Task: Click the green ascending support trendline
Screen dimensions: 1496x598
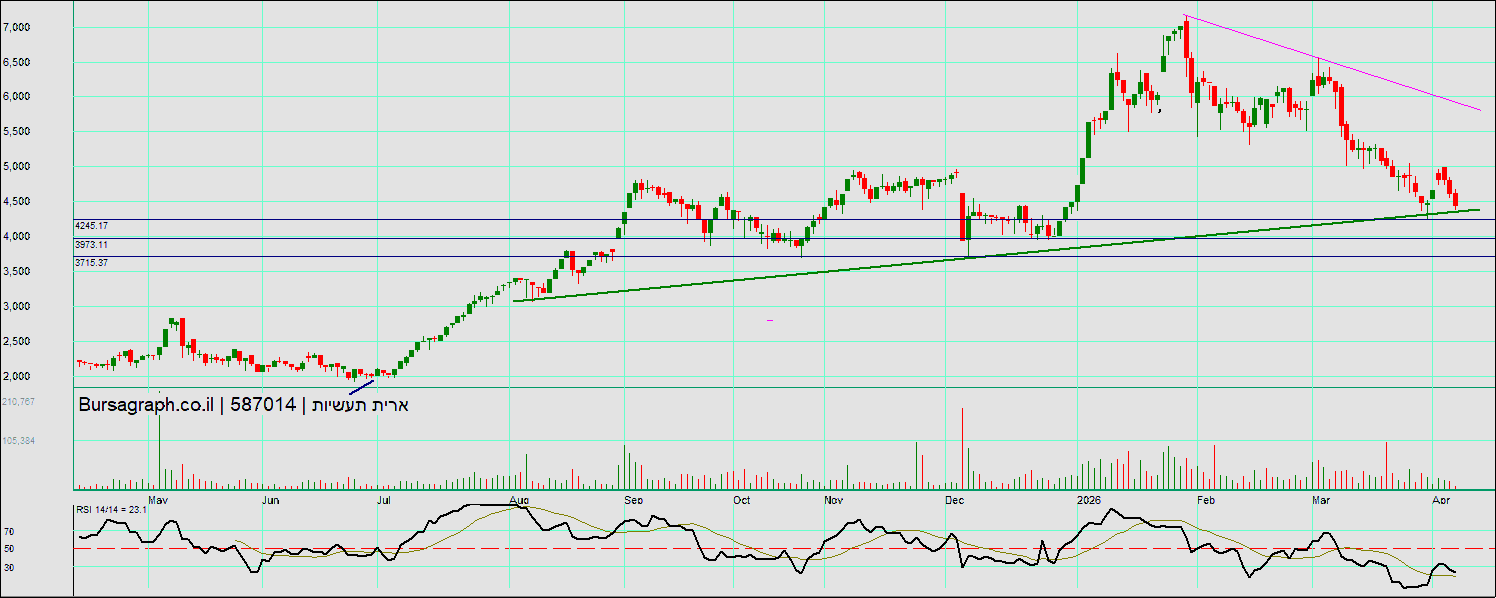Action: (x=800, y=272)
